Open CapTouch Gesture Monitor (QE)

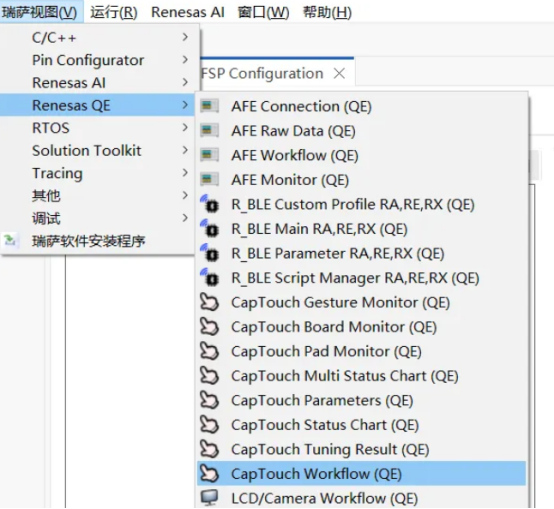pos(361,302)
